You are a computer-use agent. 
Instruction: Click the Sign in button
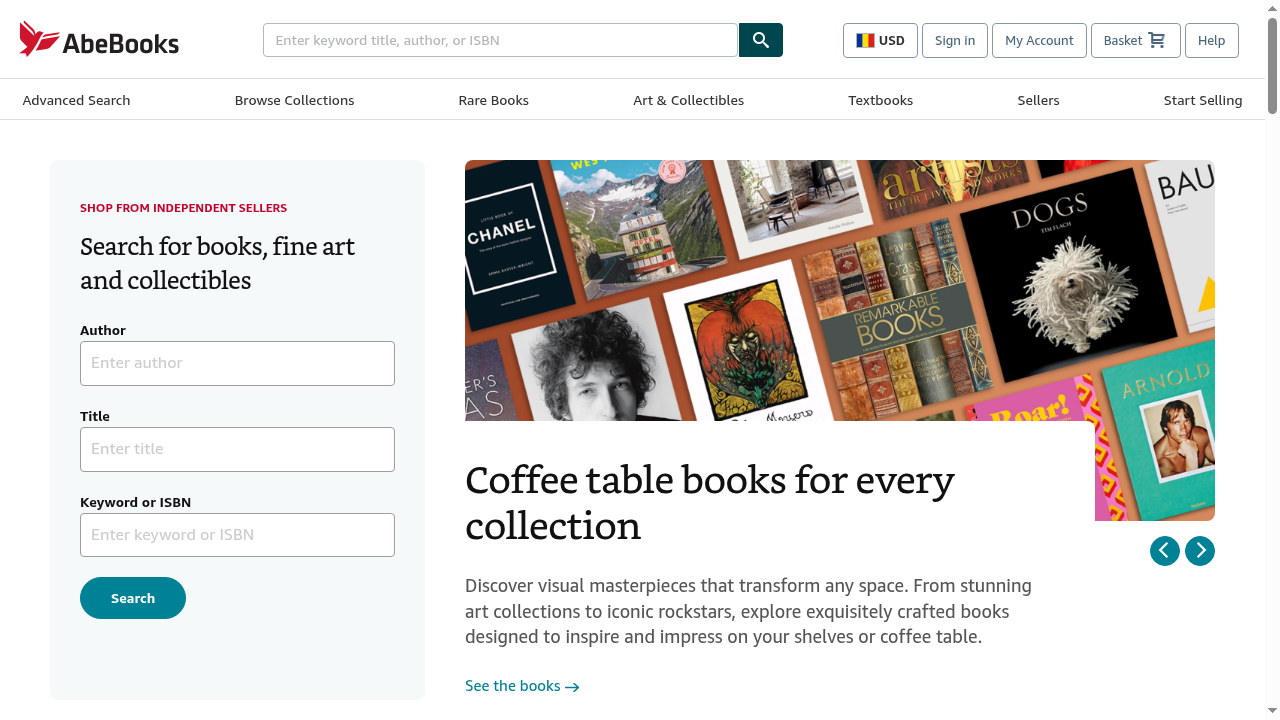(954, 40)
